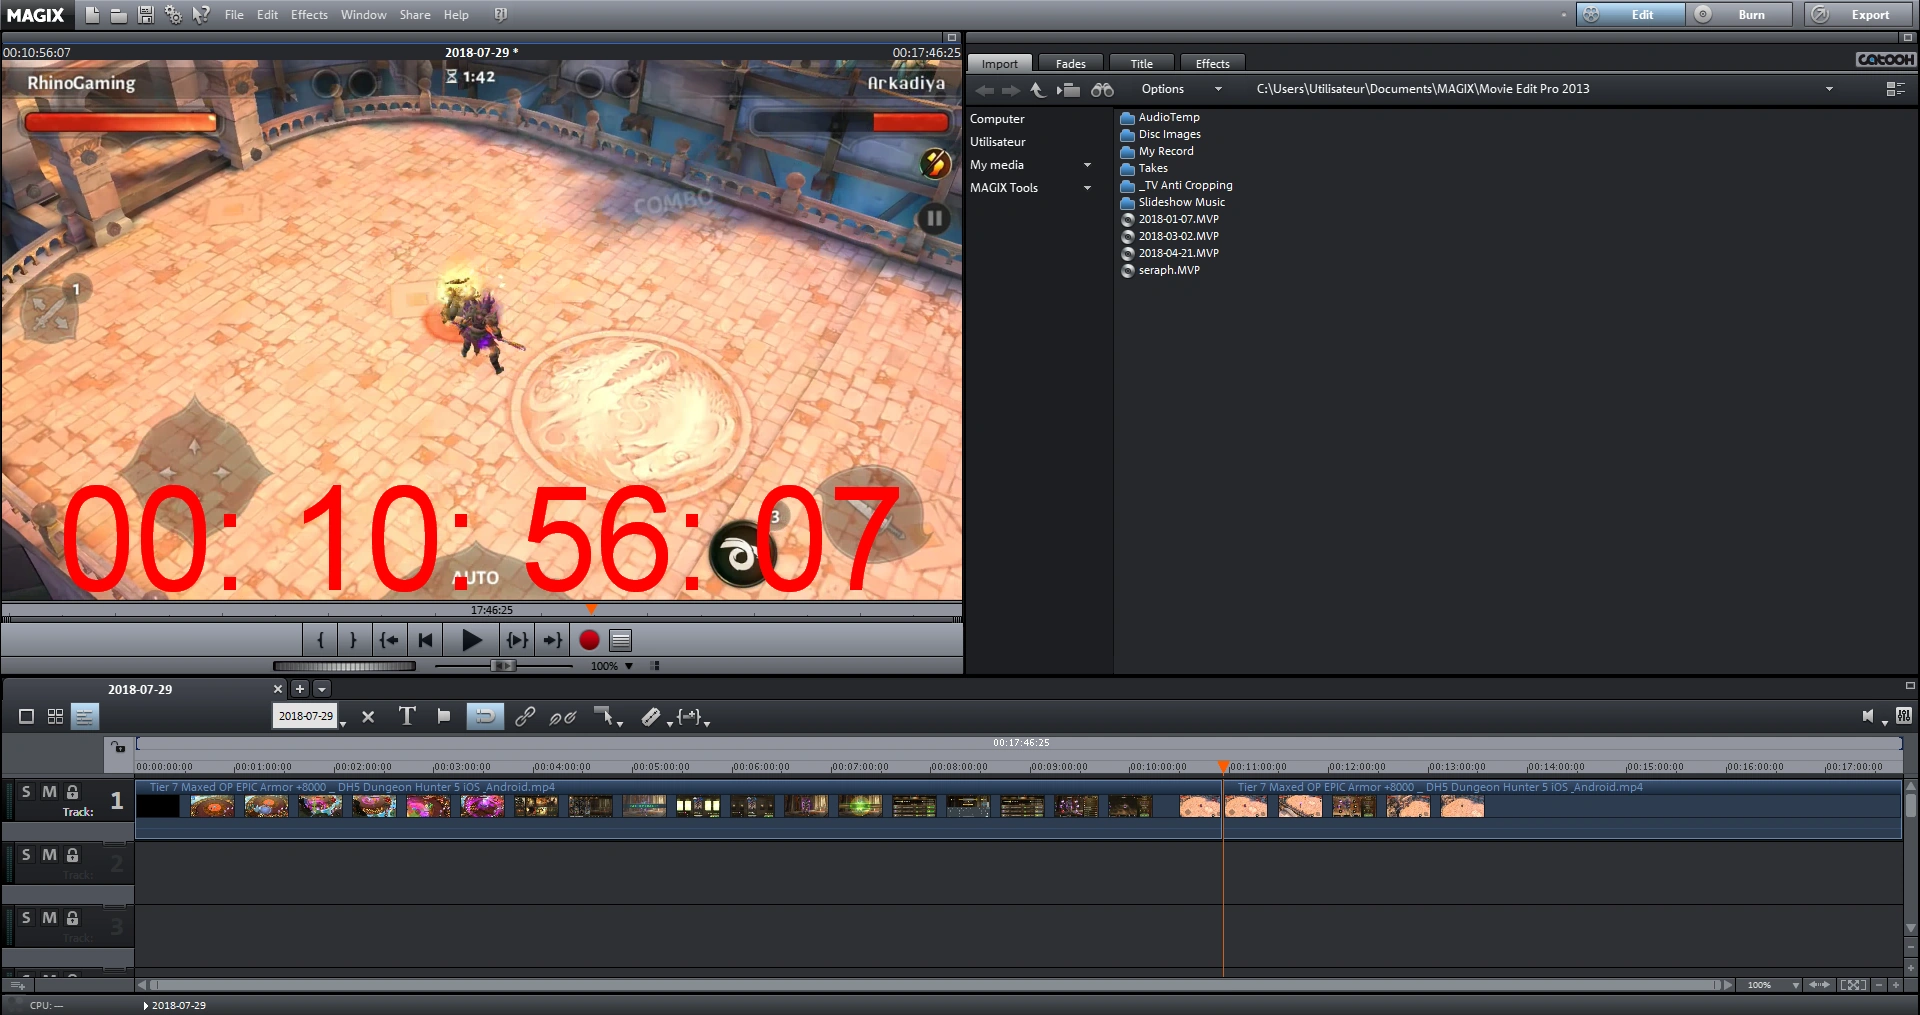Viewport: 1920px width, 1015px height.
Task: Expand the My media dropdown
Action: tap(1087, 165)
